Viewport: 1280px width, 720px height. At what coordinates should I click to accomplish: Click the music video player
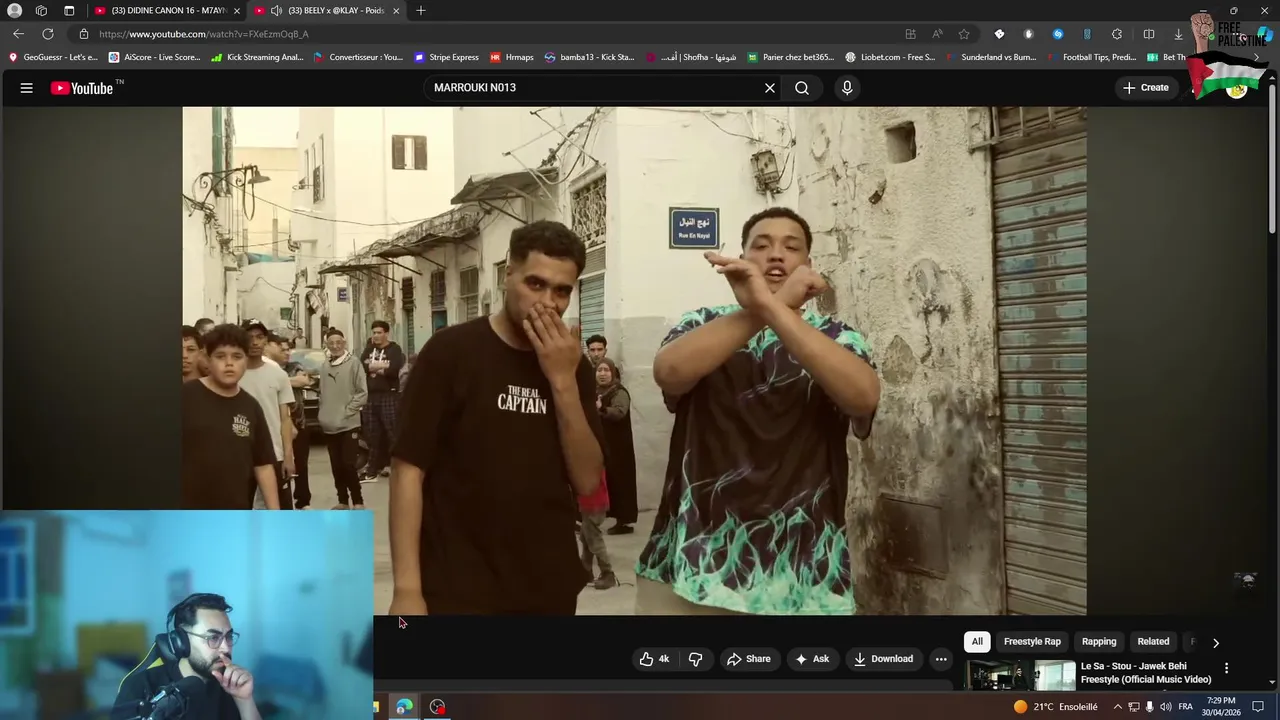634,360
